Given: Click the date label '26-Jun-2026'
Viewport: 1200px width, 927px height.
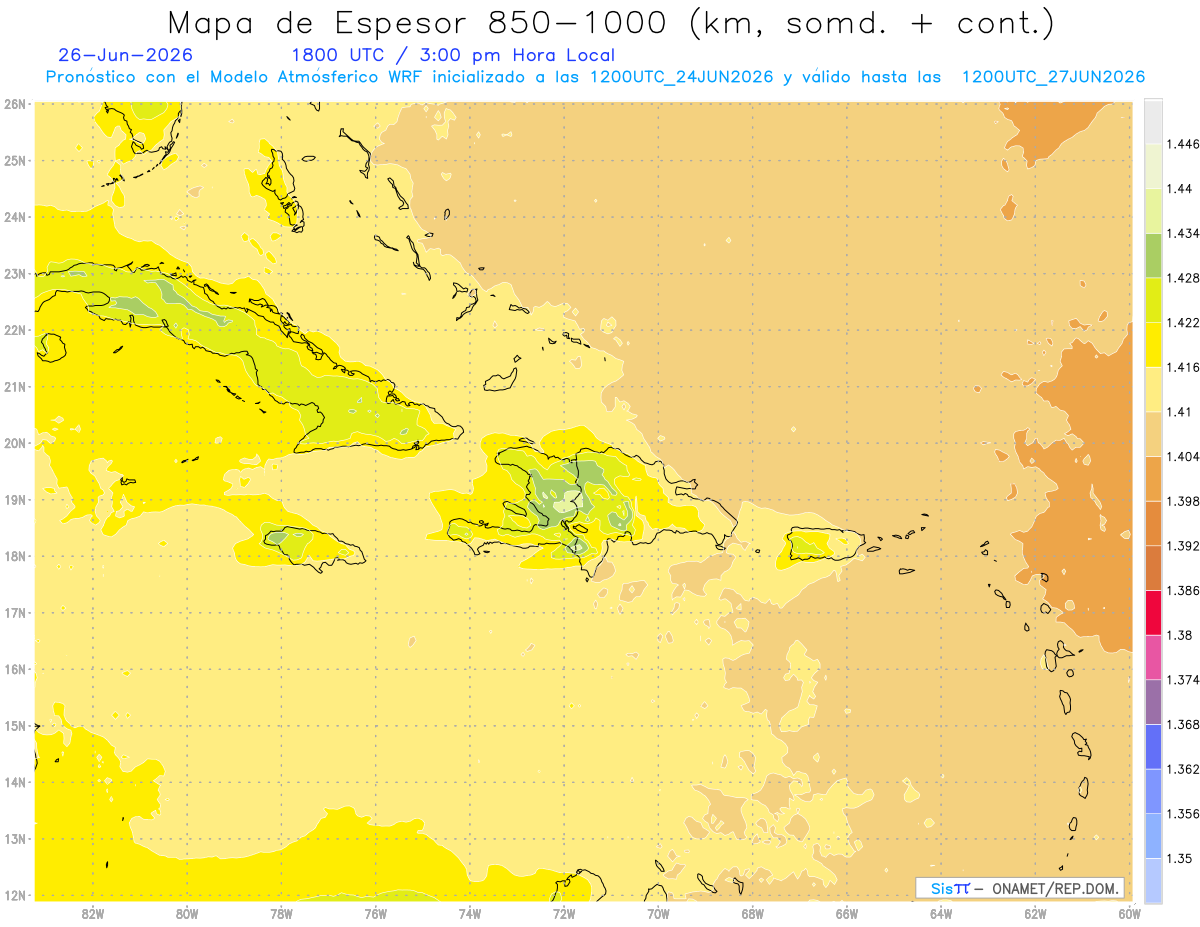Looking at the screenshot, I should click(126, 55).
